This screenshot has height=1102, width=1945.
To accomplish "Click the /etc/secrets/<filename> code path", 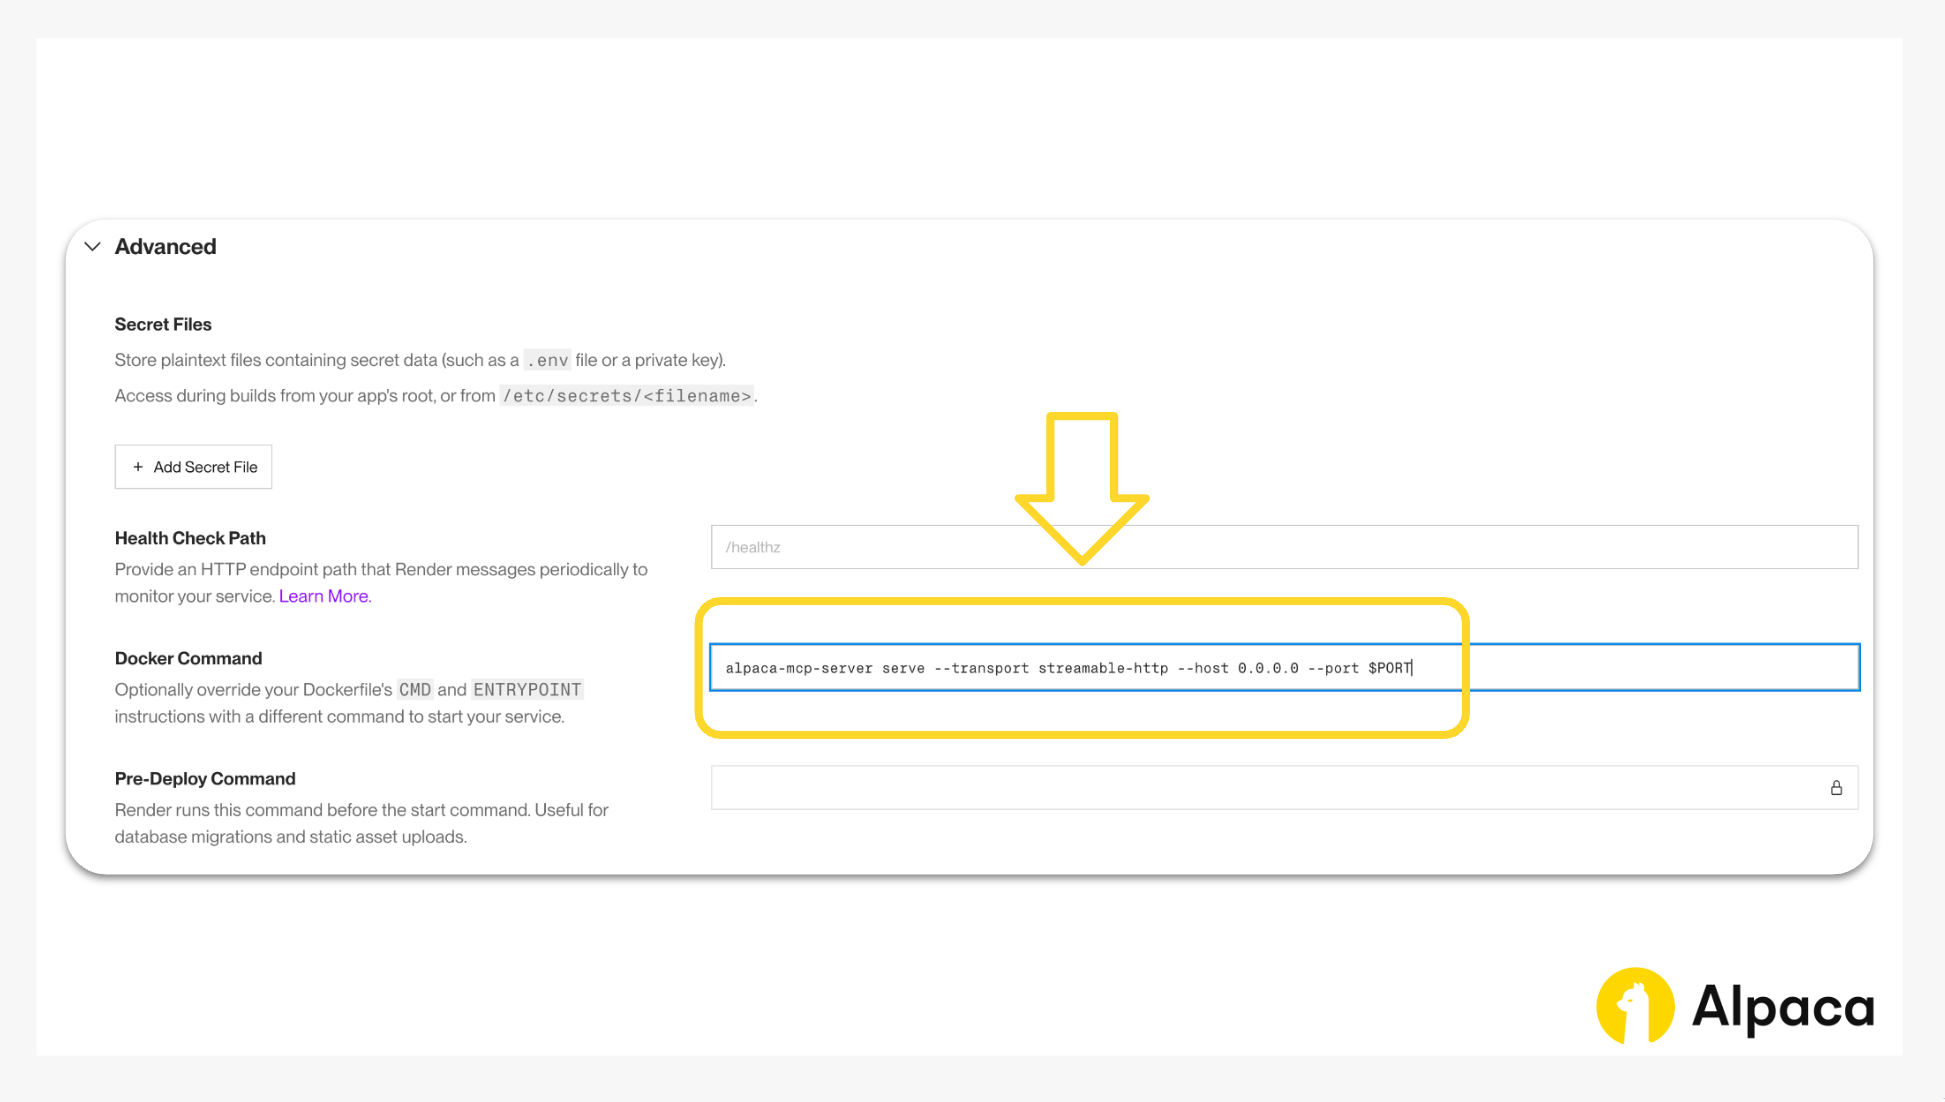I will pos(627,396).
